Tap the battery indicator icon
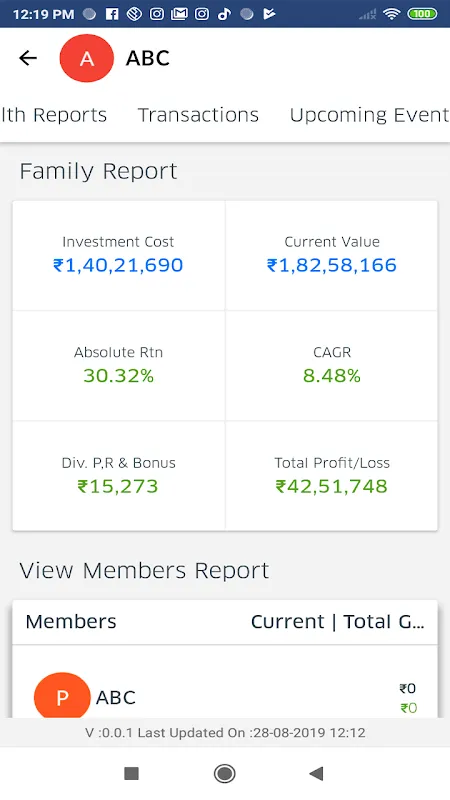The width and height of the screenshot is (450, 800). tap(422, 14)
